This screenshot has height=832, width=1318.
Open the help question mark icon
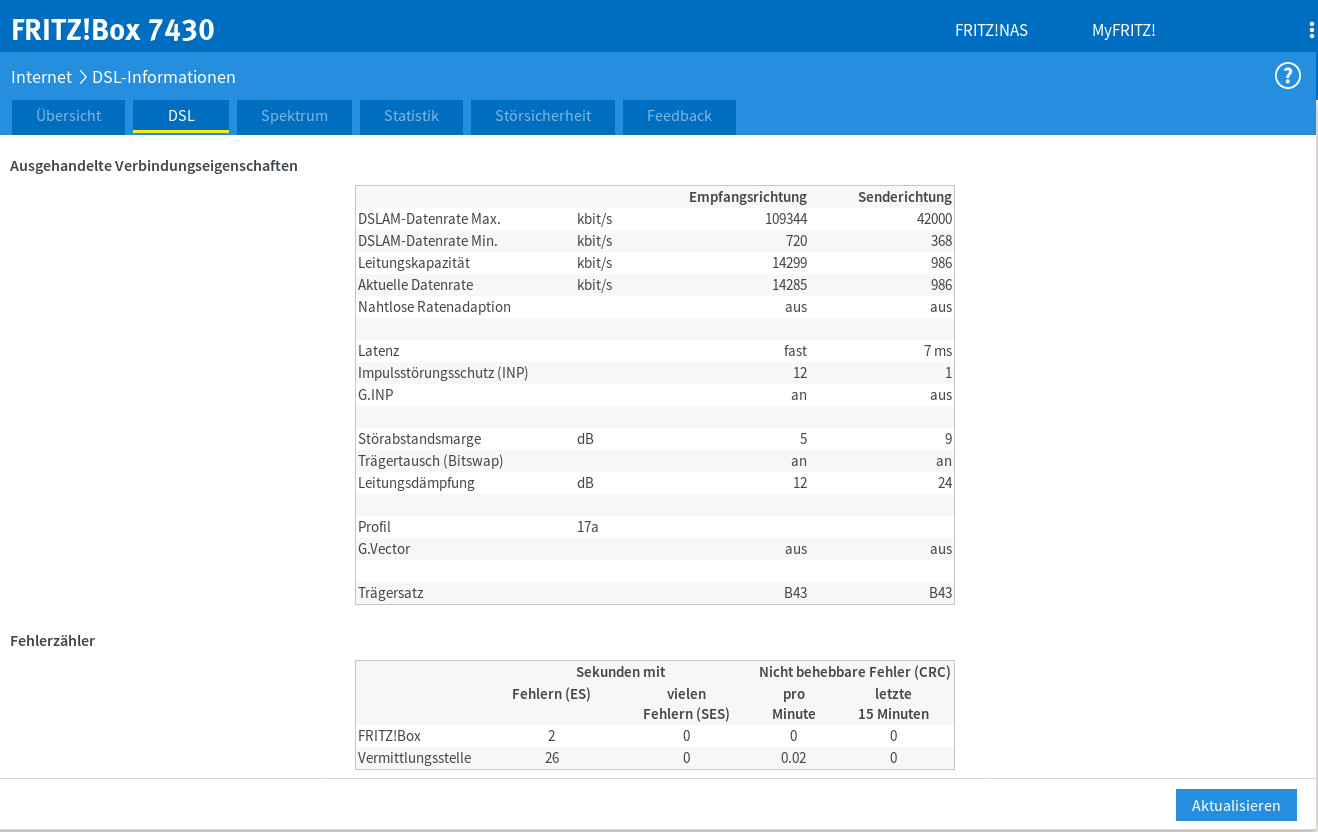coord(1287,76)
